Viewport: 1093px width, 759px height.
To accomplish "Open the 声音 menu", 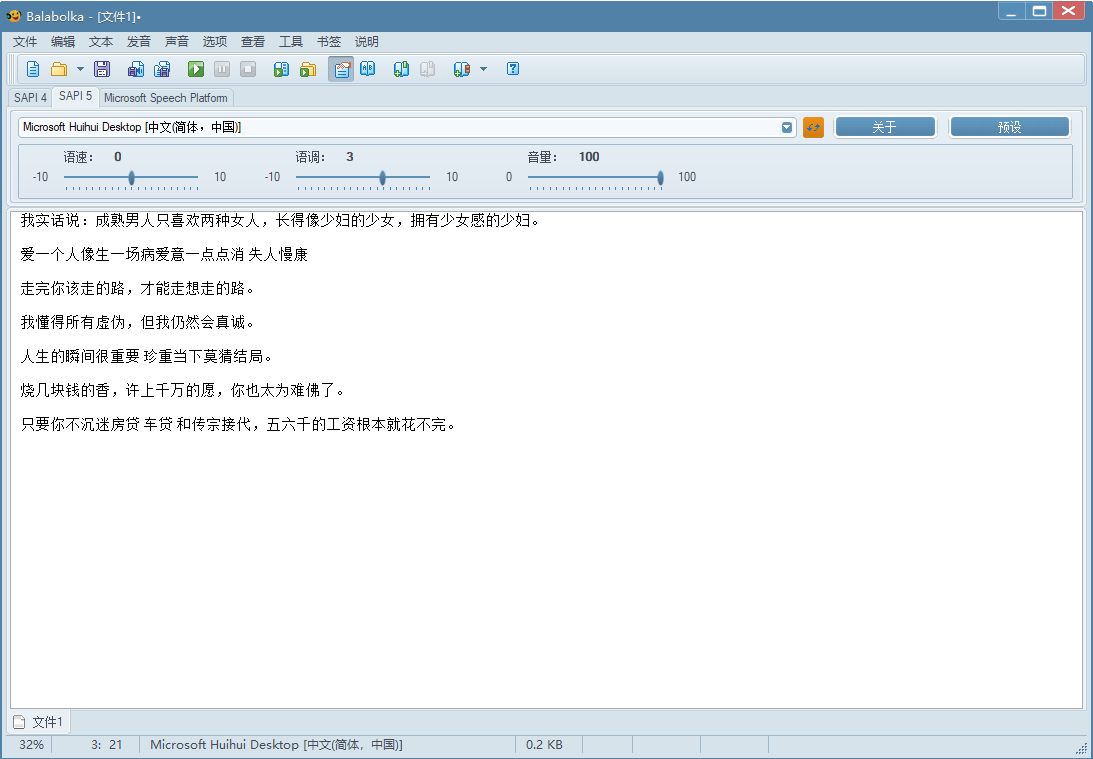I will (x=176, y=42).
